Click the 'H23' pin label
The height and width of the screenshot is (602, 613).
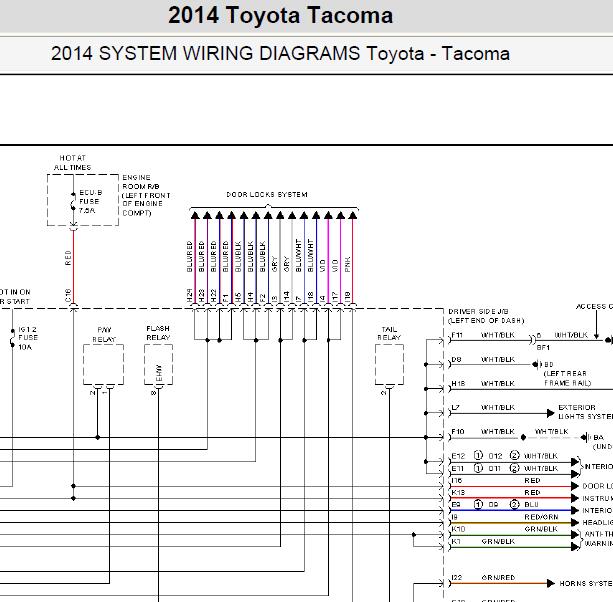pos(202,296)
